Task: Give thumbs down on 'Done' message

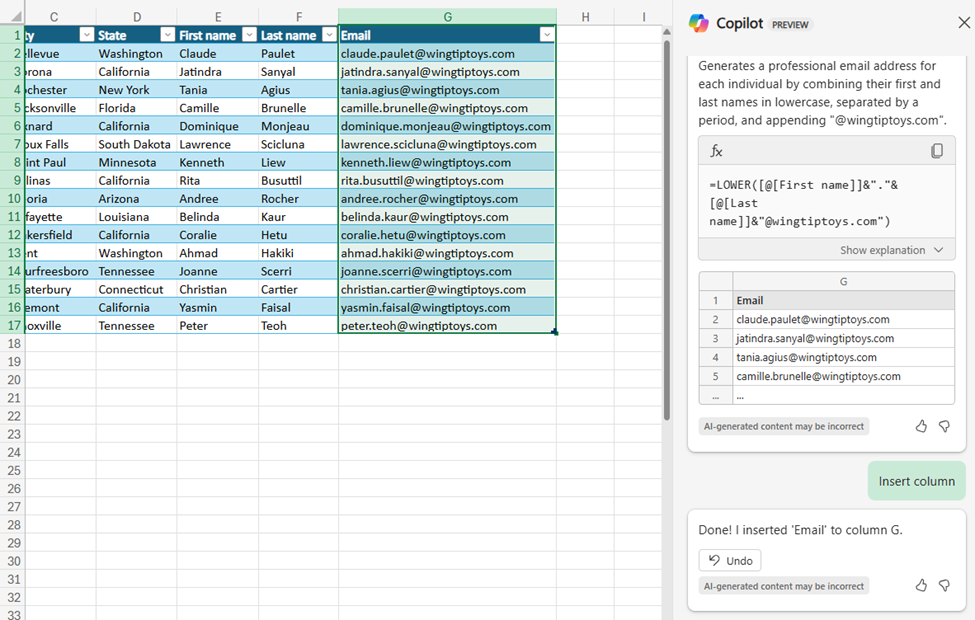Action: (944, 585)
